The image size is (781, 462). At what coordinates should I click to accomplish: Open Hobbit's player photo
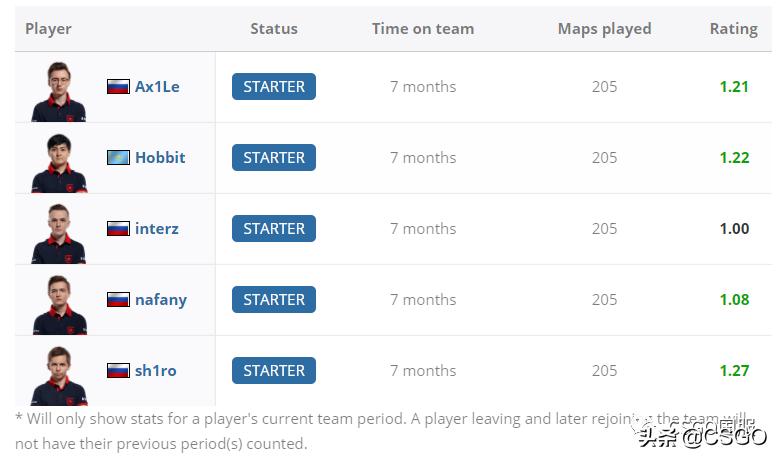point(58,162)
